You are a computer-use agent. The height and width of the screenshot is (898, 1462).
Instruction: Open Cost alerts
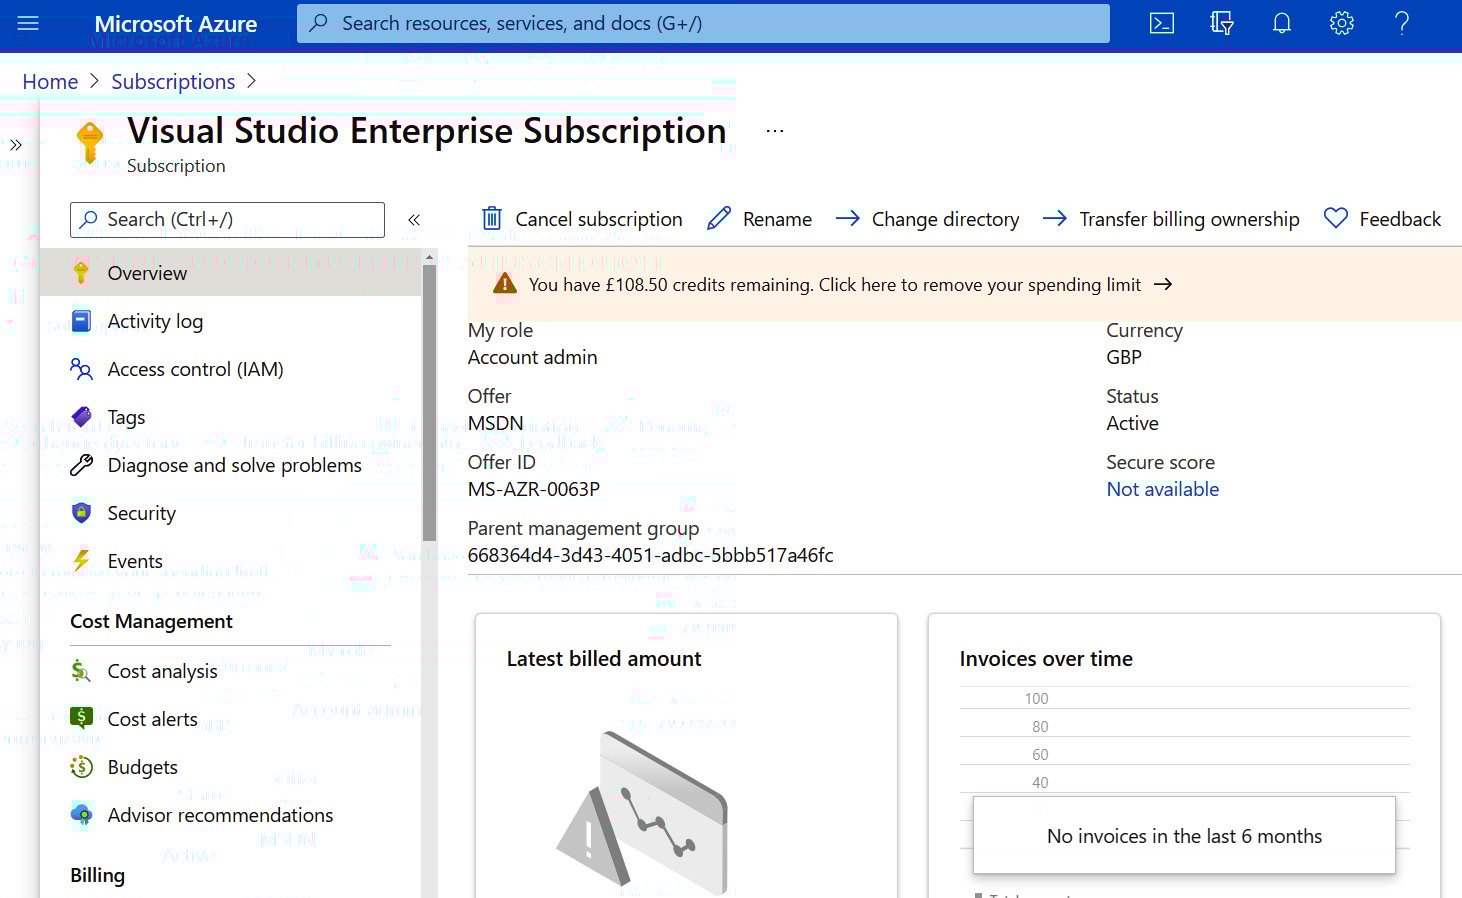coord(231,719)
